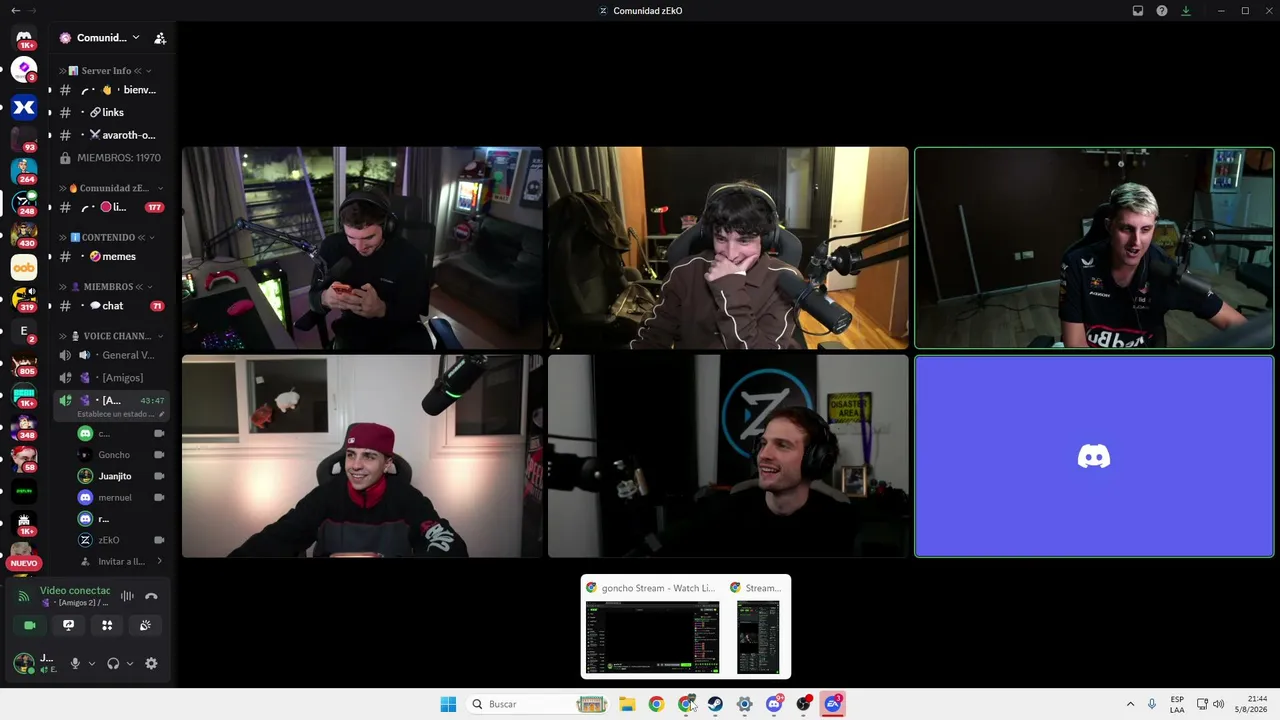Viewport: 1280px width, 720px height.
Task: Go back with the title bar arrow
Action: (x=15, y=10)
